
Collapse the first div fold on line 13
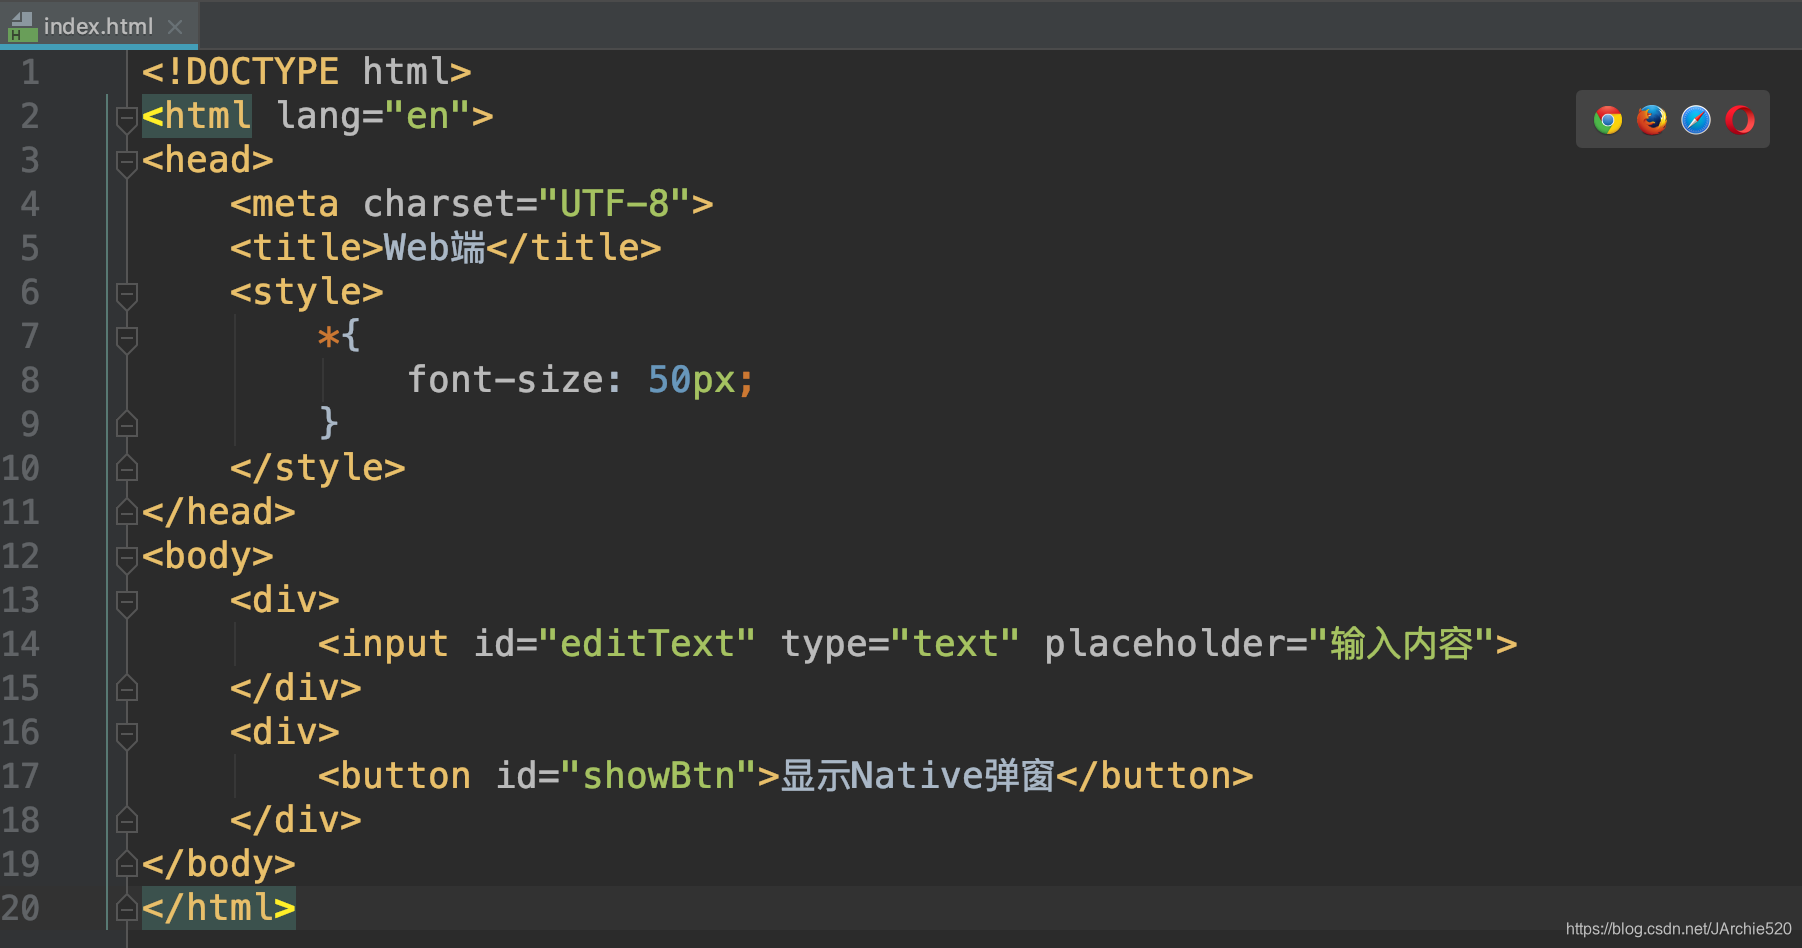point(126,604)
